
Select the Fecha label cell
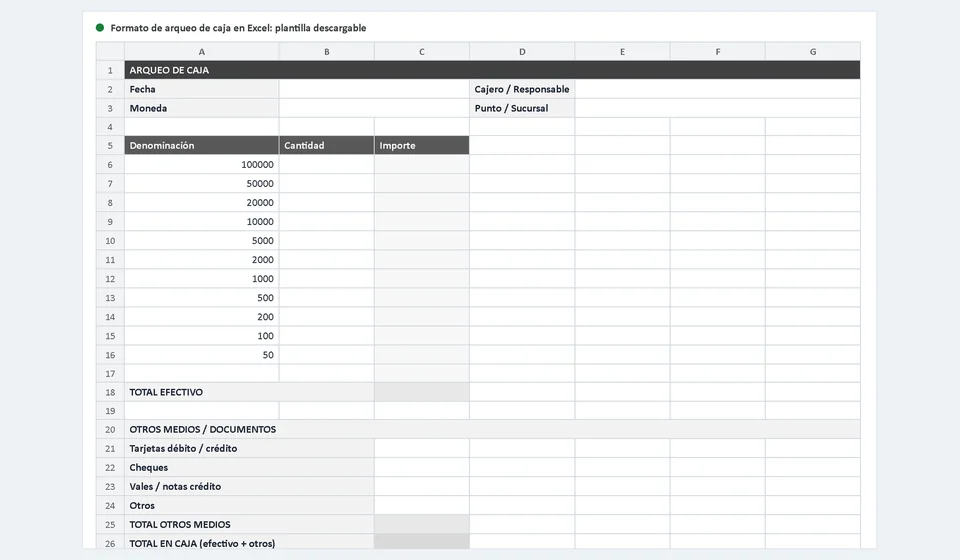[201, 89]
